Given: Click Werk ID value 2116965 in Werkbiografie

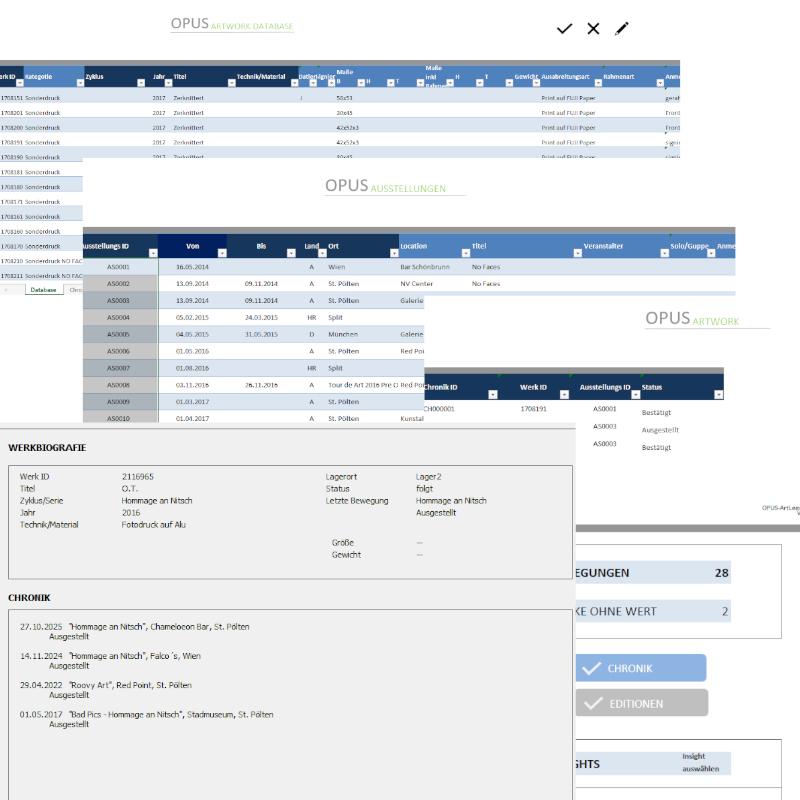Looking at the screenshot, I should tap(138, 477).
